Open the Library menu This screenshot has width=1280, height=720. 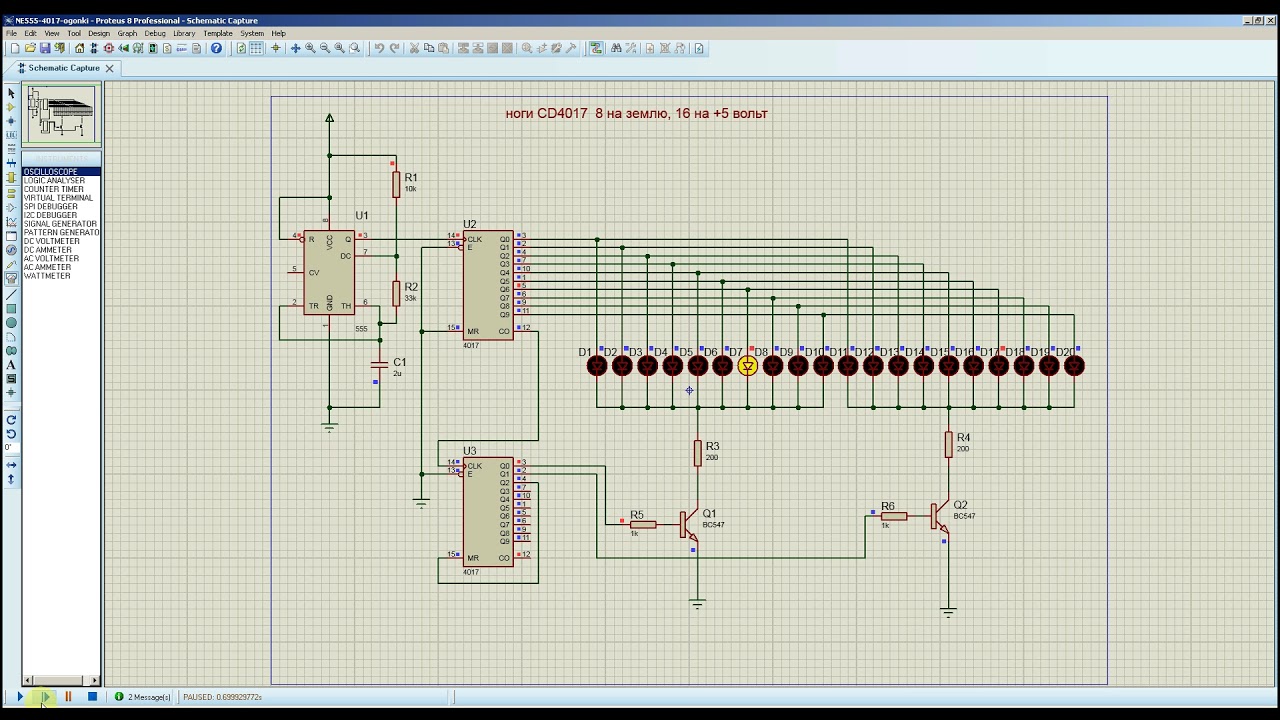[x=184, y=33]
